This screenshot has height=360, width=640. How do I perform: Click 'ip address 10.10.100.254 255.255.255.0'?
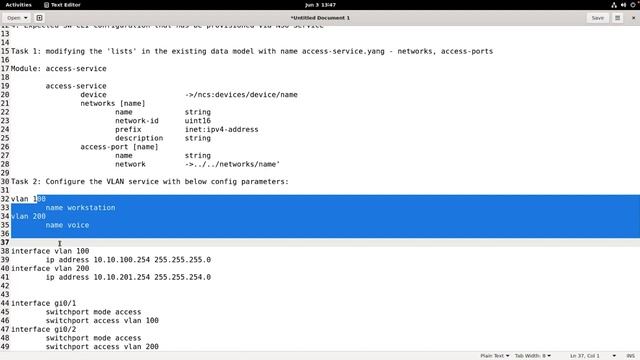point(128,260)
